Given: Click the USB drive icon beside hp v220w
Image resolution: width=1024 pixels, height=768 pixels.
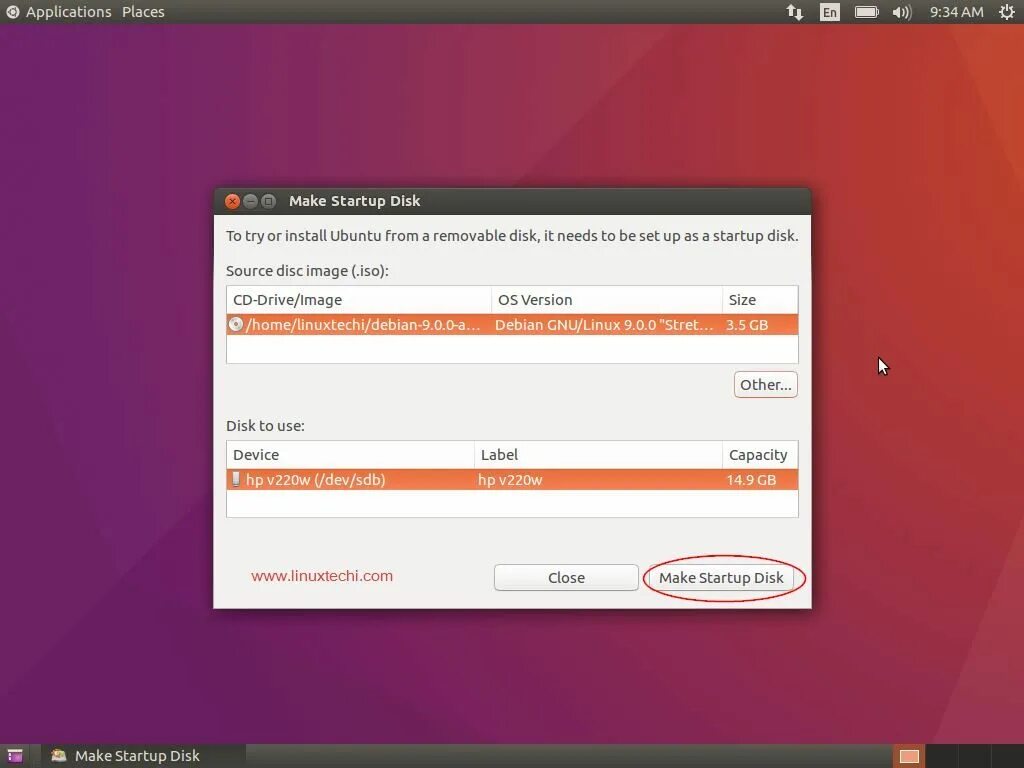Looking at the screenshot, I should point(236,479).
